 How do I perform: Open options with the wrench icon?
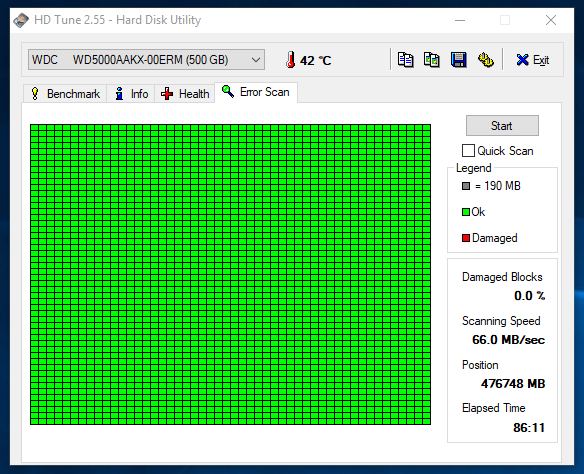[x=485, y=60]
